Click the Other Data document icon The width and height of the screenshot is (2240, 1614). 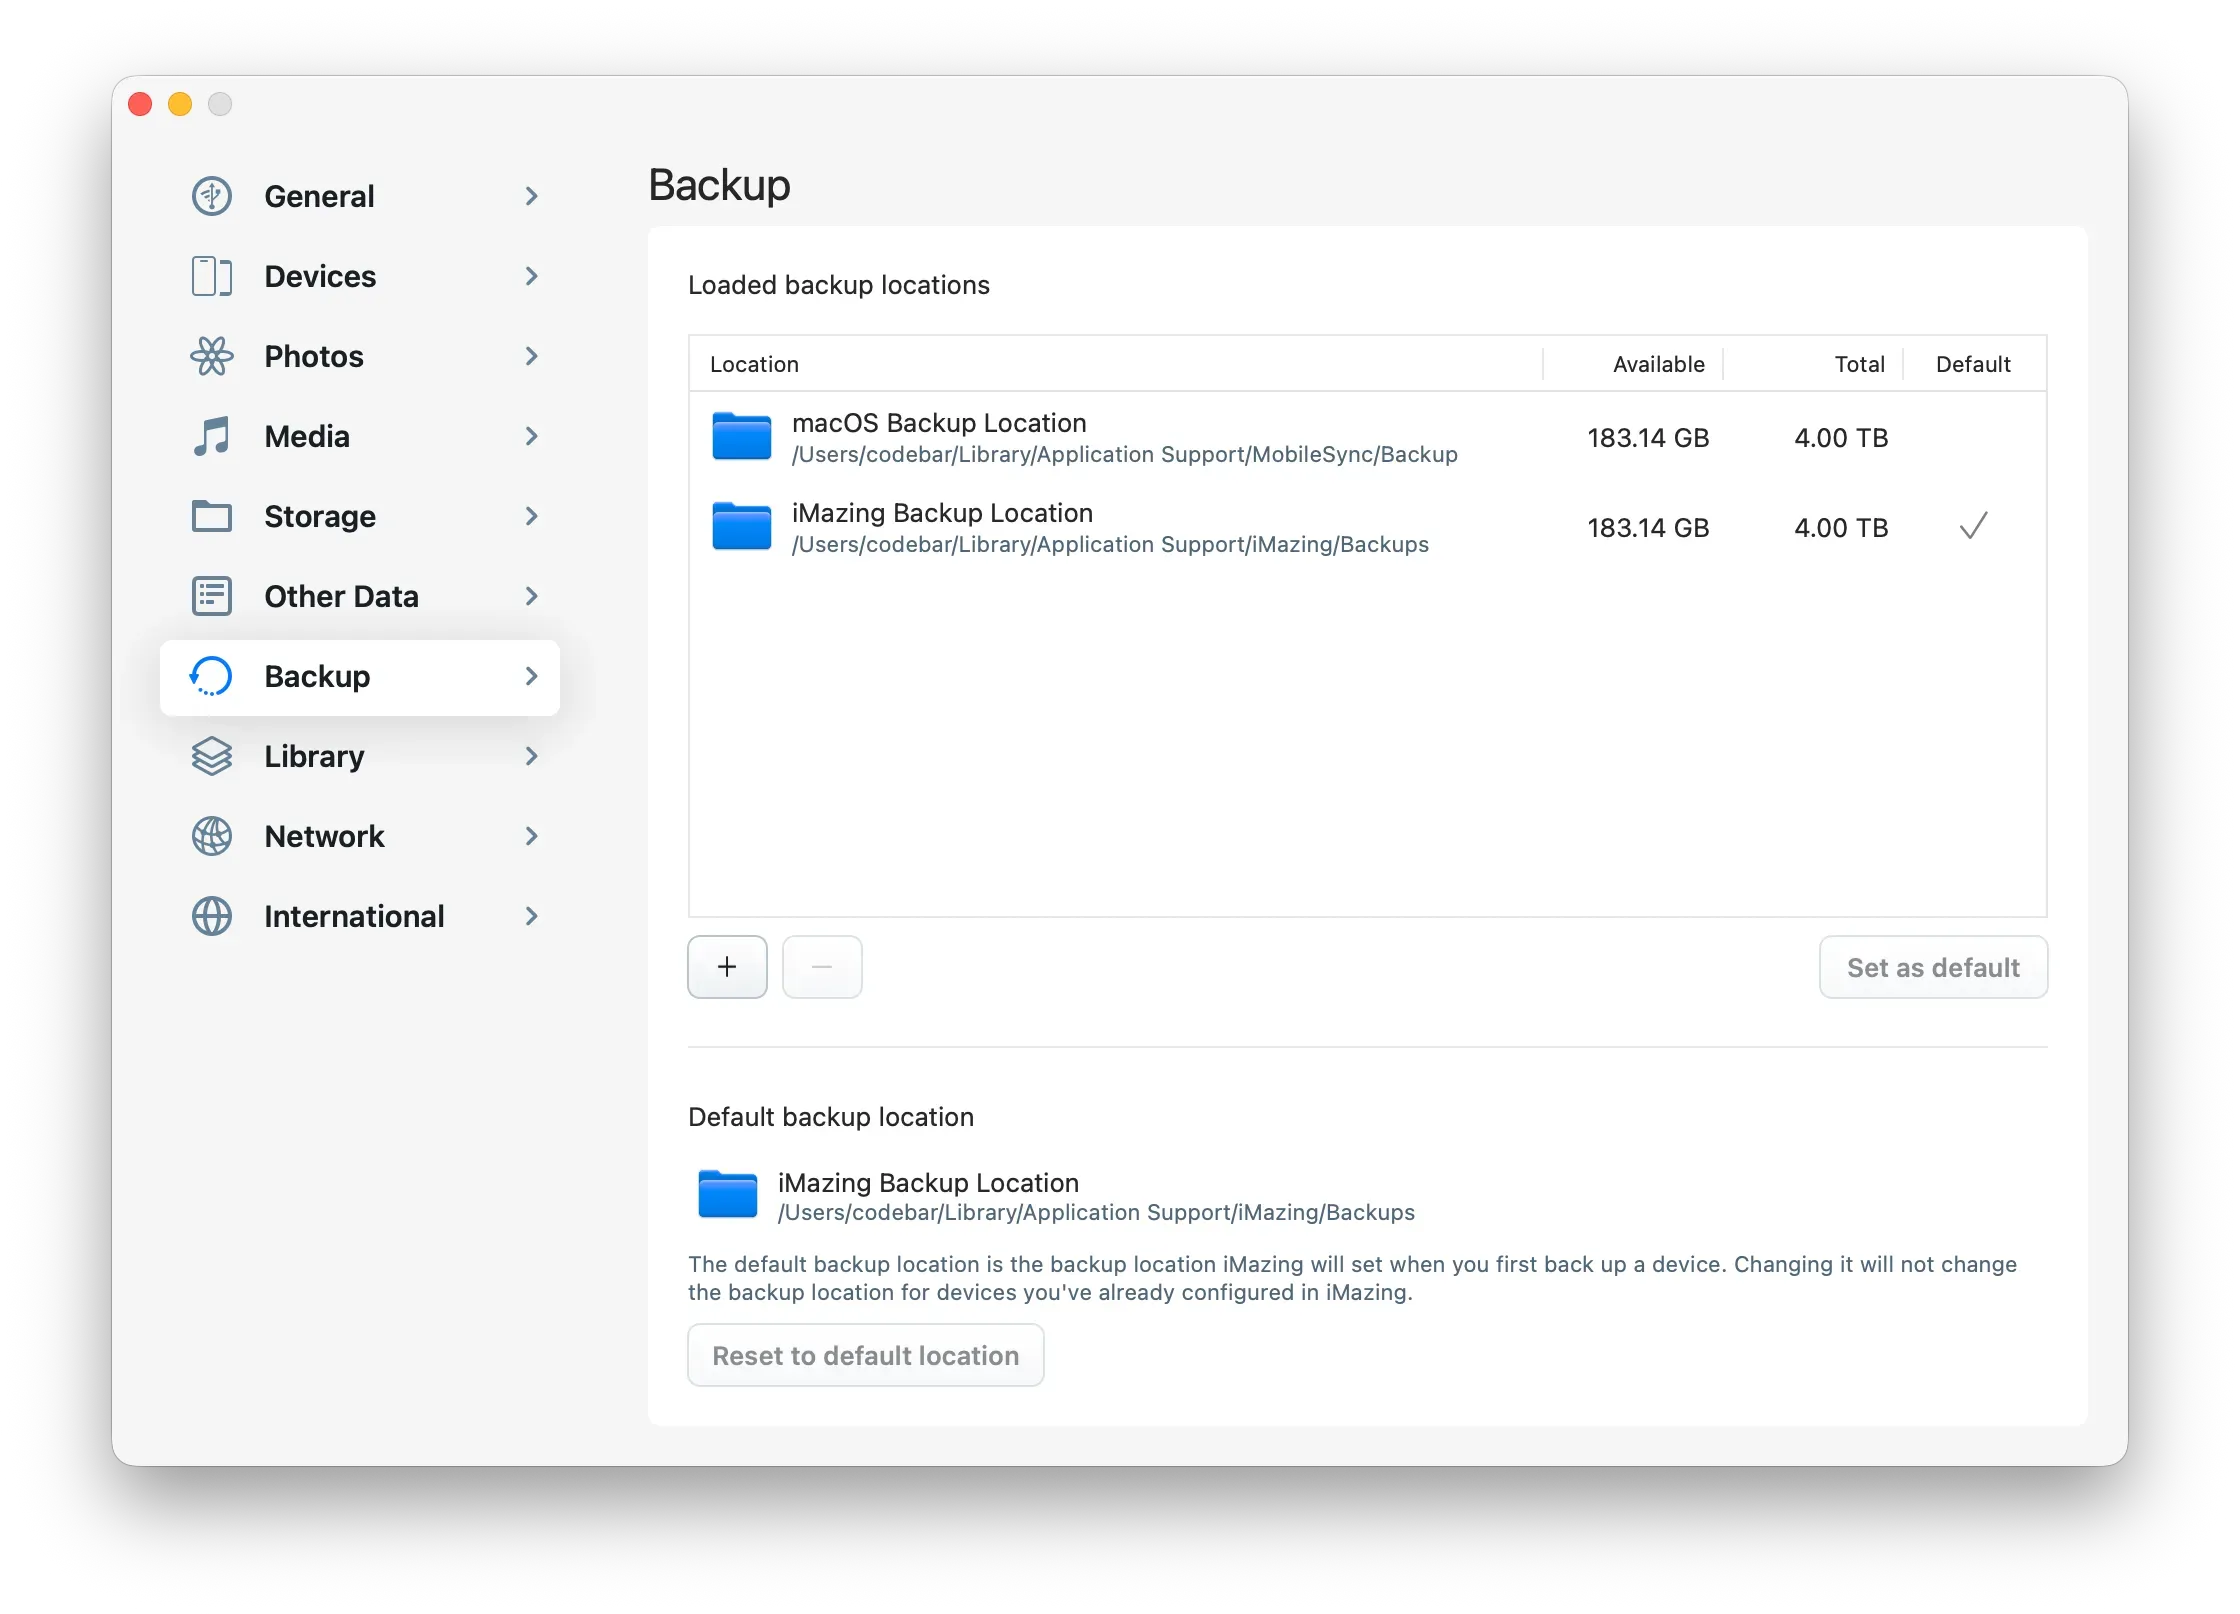[x=211, y=596]
